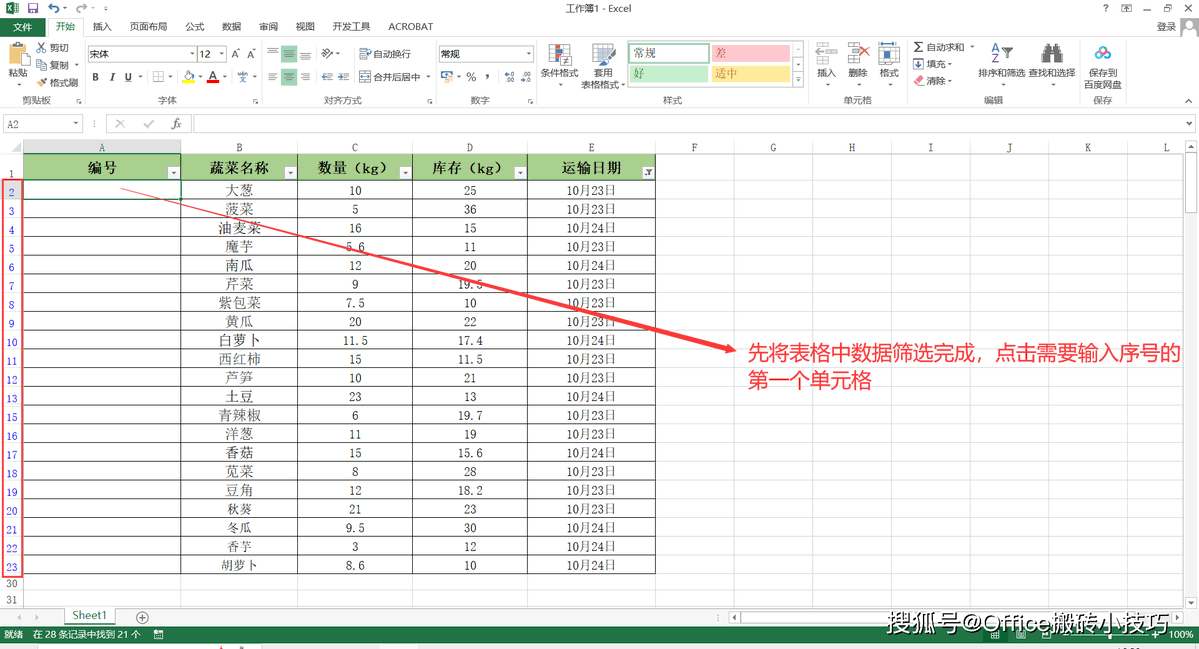Increase indent in alignment group

coord(343,76)
